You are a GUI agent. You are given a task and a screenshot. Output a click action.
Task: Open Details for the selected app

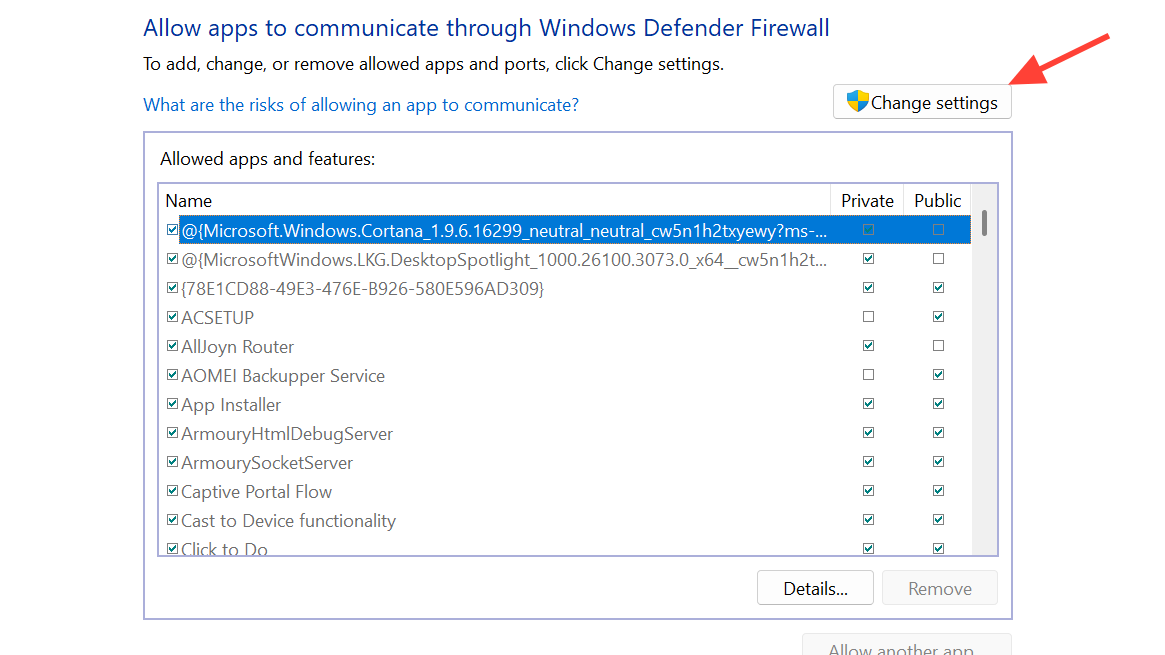tap(815, 588)
